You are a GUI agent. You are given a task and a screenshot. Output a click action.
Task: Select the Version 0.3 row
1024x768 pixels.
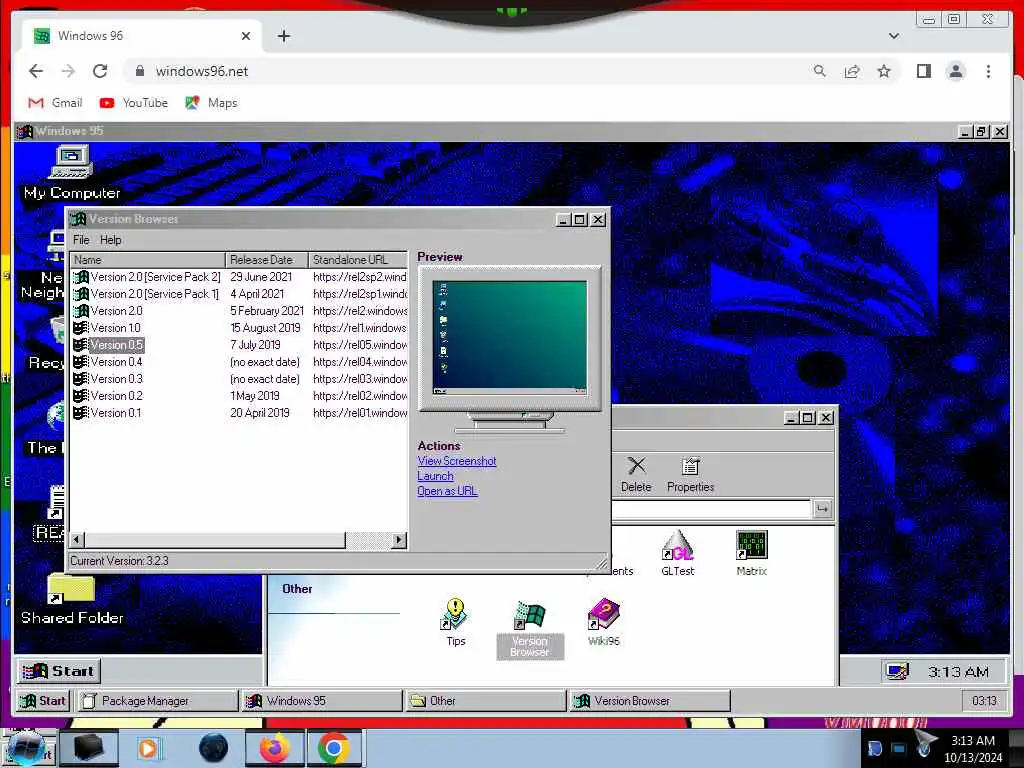coord(239,379)
